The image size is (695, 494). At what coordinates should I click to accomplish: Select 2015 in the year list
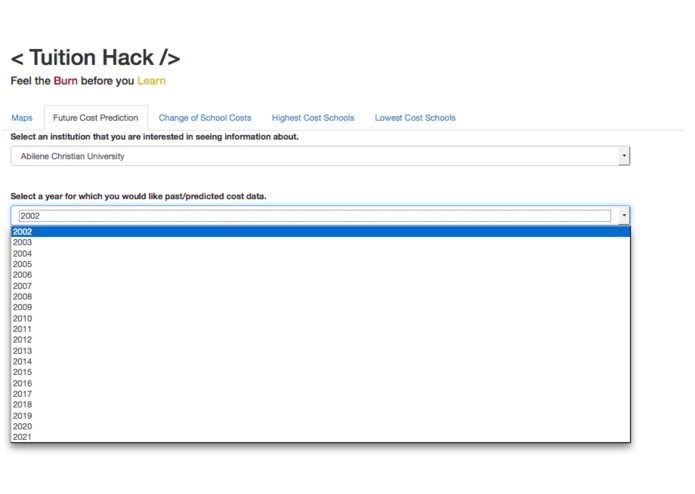pos(320,372)
